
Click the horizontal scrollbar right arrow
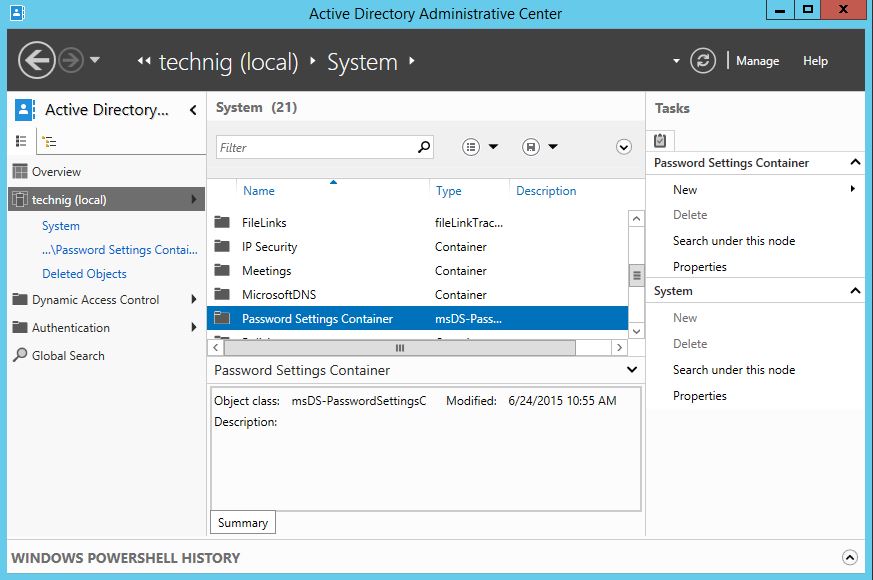point(619,348)
